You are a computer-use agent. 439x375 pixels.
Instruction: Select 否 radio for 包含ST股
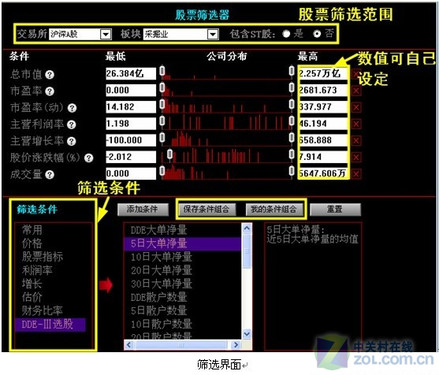[x=317, y=34]
